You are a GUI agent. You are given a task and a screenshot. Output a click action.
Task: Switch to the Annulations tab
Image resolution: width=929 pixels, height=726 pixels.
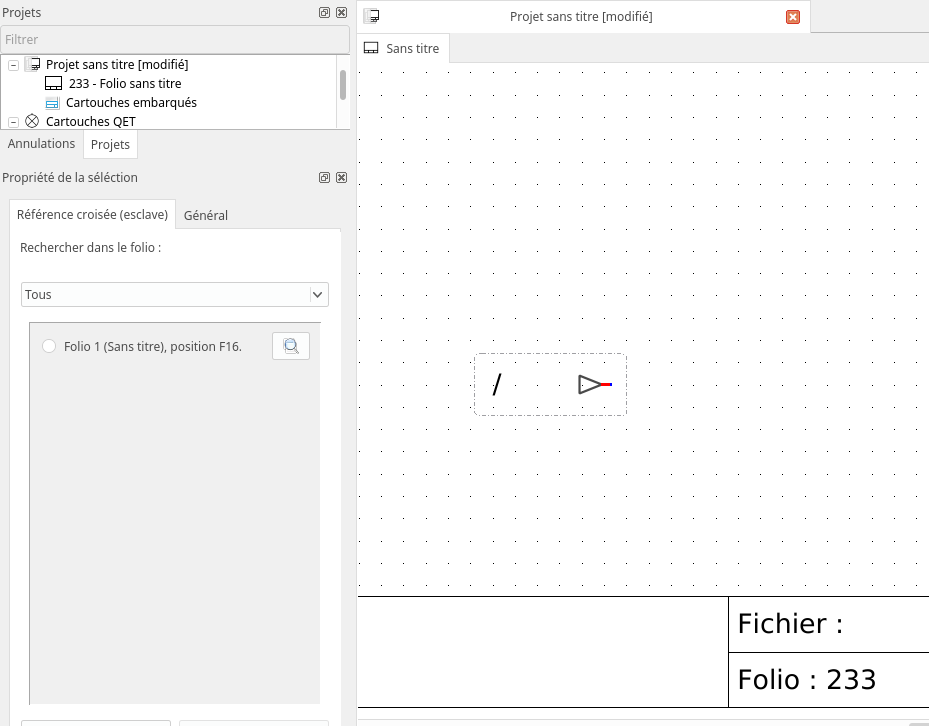coord(41,144)
